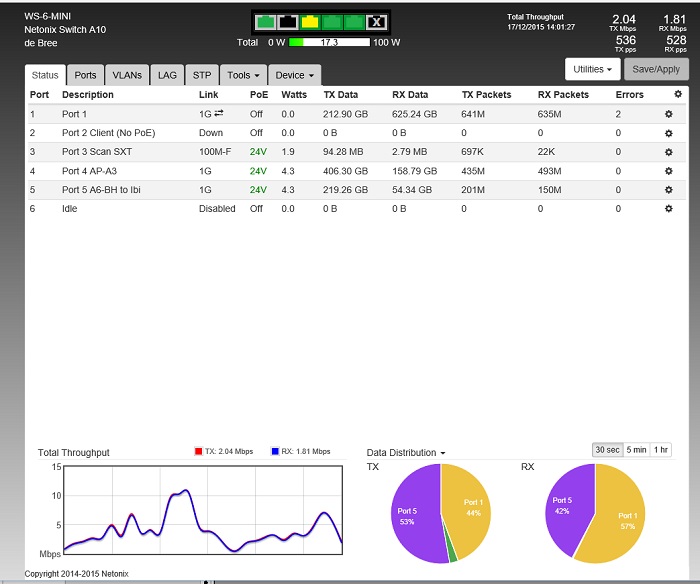This screenshot has width=700, height=584.
Task: Click the 'Port 2 Client (No PoE)' description
Action: click(108, 133)
